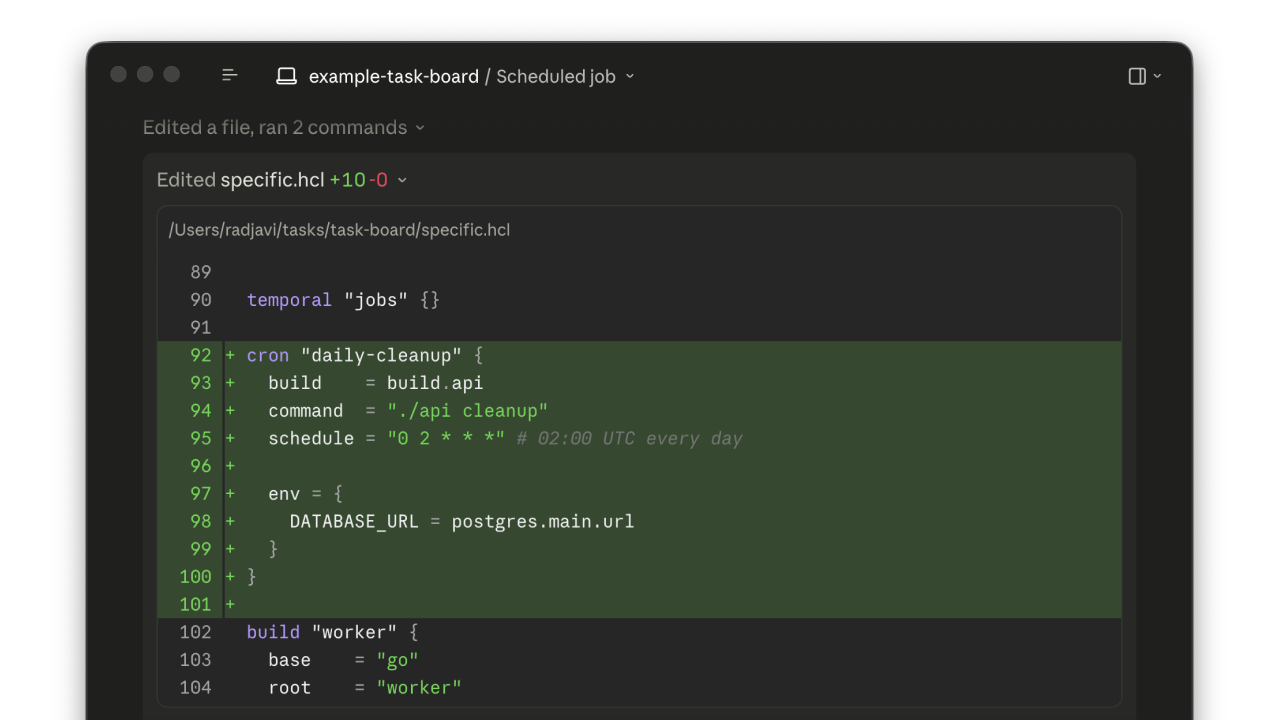Click the +10 additions count
Viewport: 1280px width, 720px height.
[347, 180]
